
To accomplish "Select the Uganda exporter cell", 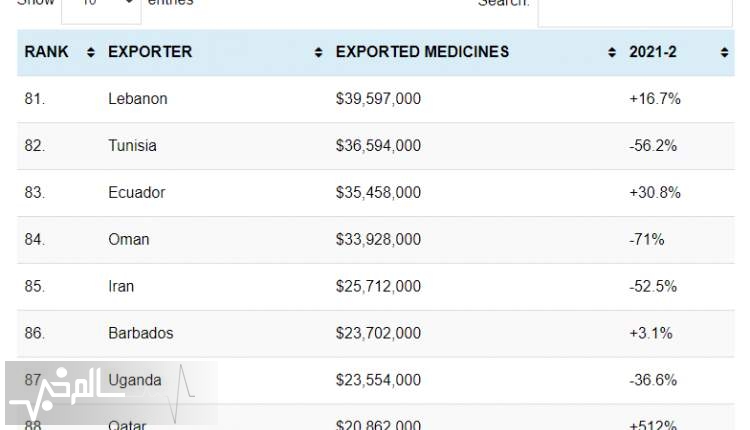I will [x=134, y=380].
